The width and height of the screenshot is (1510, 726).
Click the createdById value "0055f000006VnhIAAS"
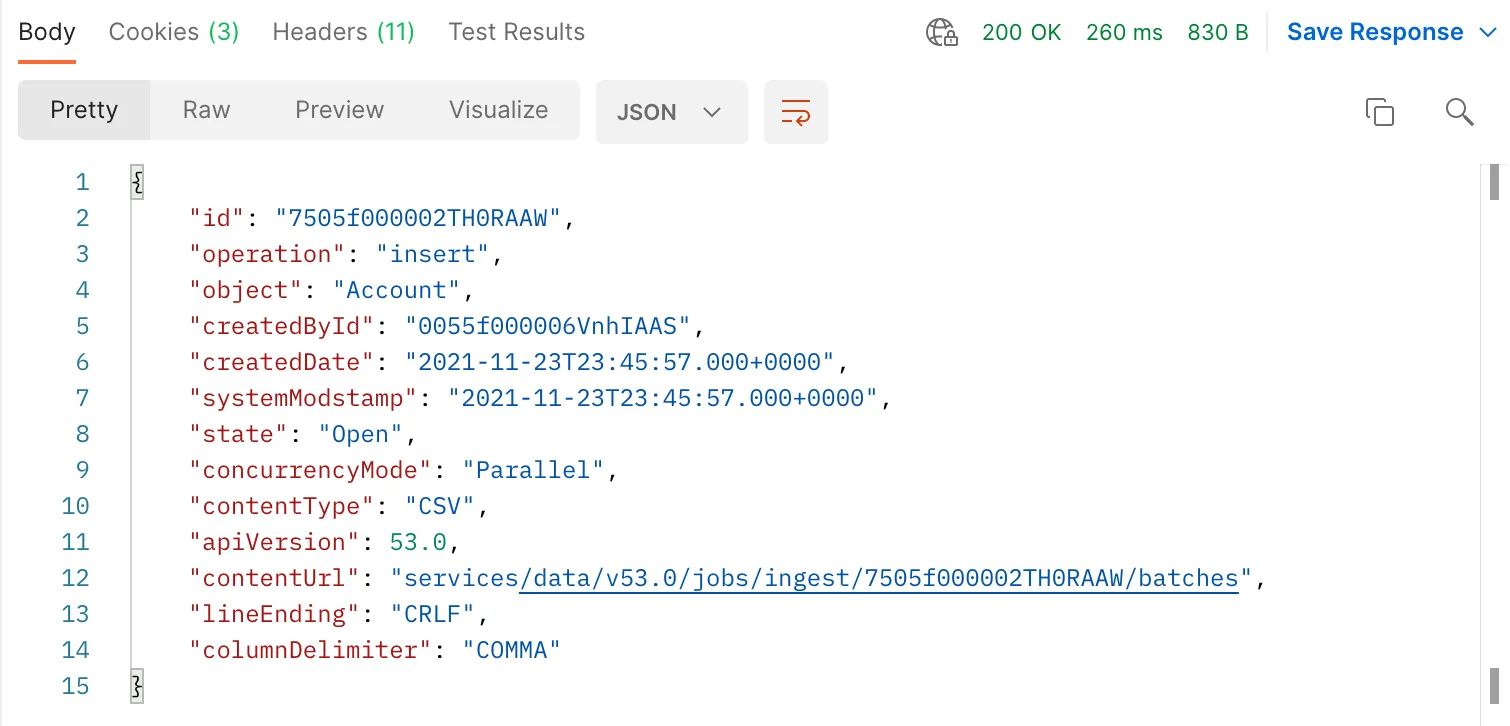pyautogui.click(x=548, y=326)
